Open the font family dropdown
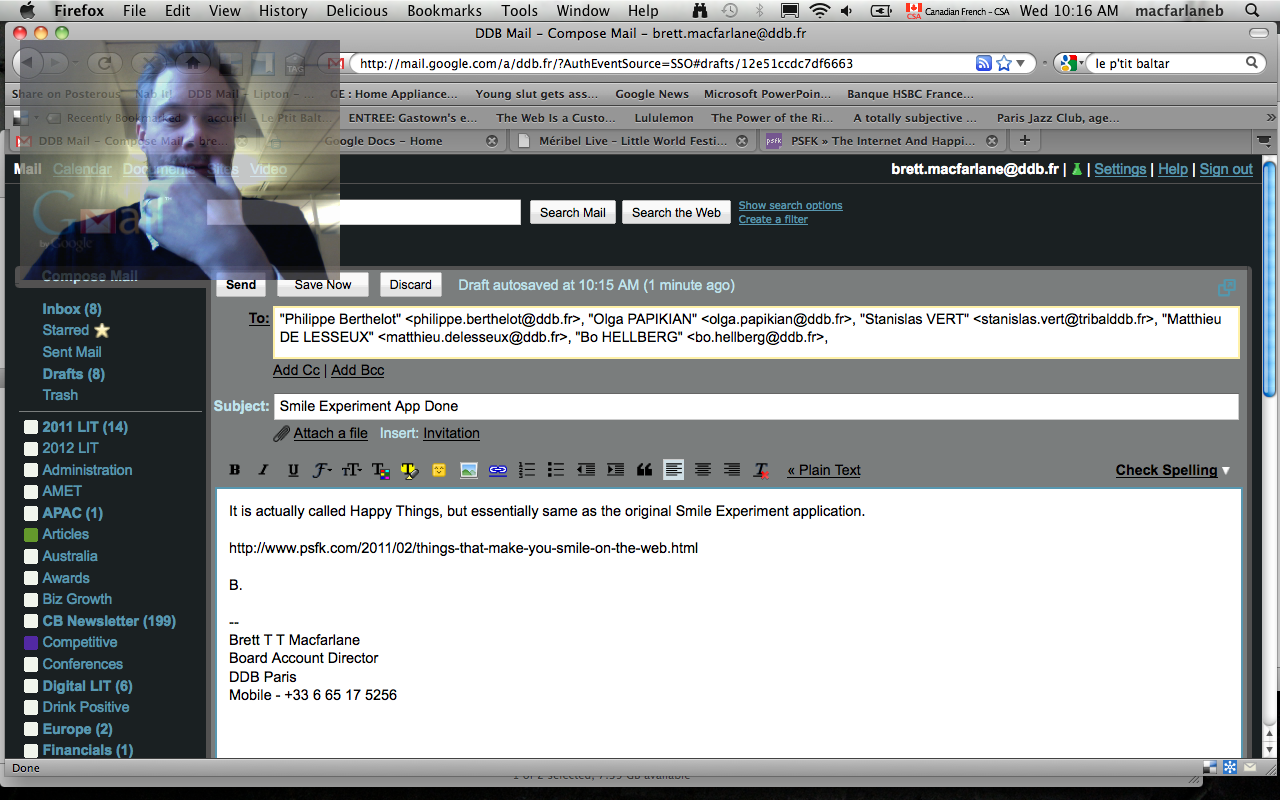This screenshot has height=800, width=1280. point(322,470)
